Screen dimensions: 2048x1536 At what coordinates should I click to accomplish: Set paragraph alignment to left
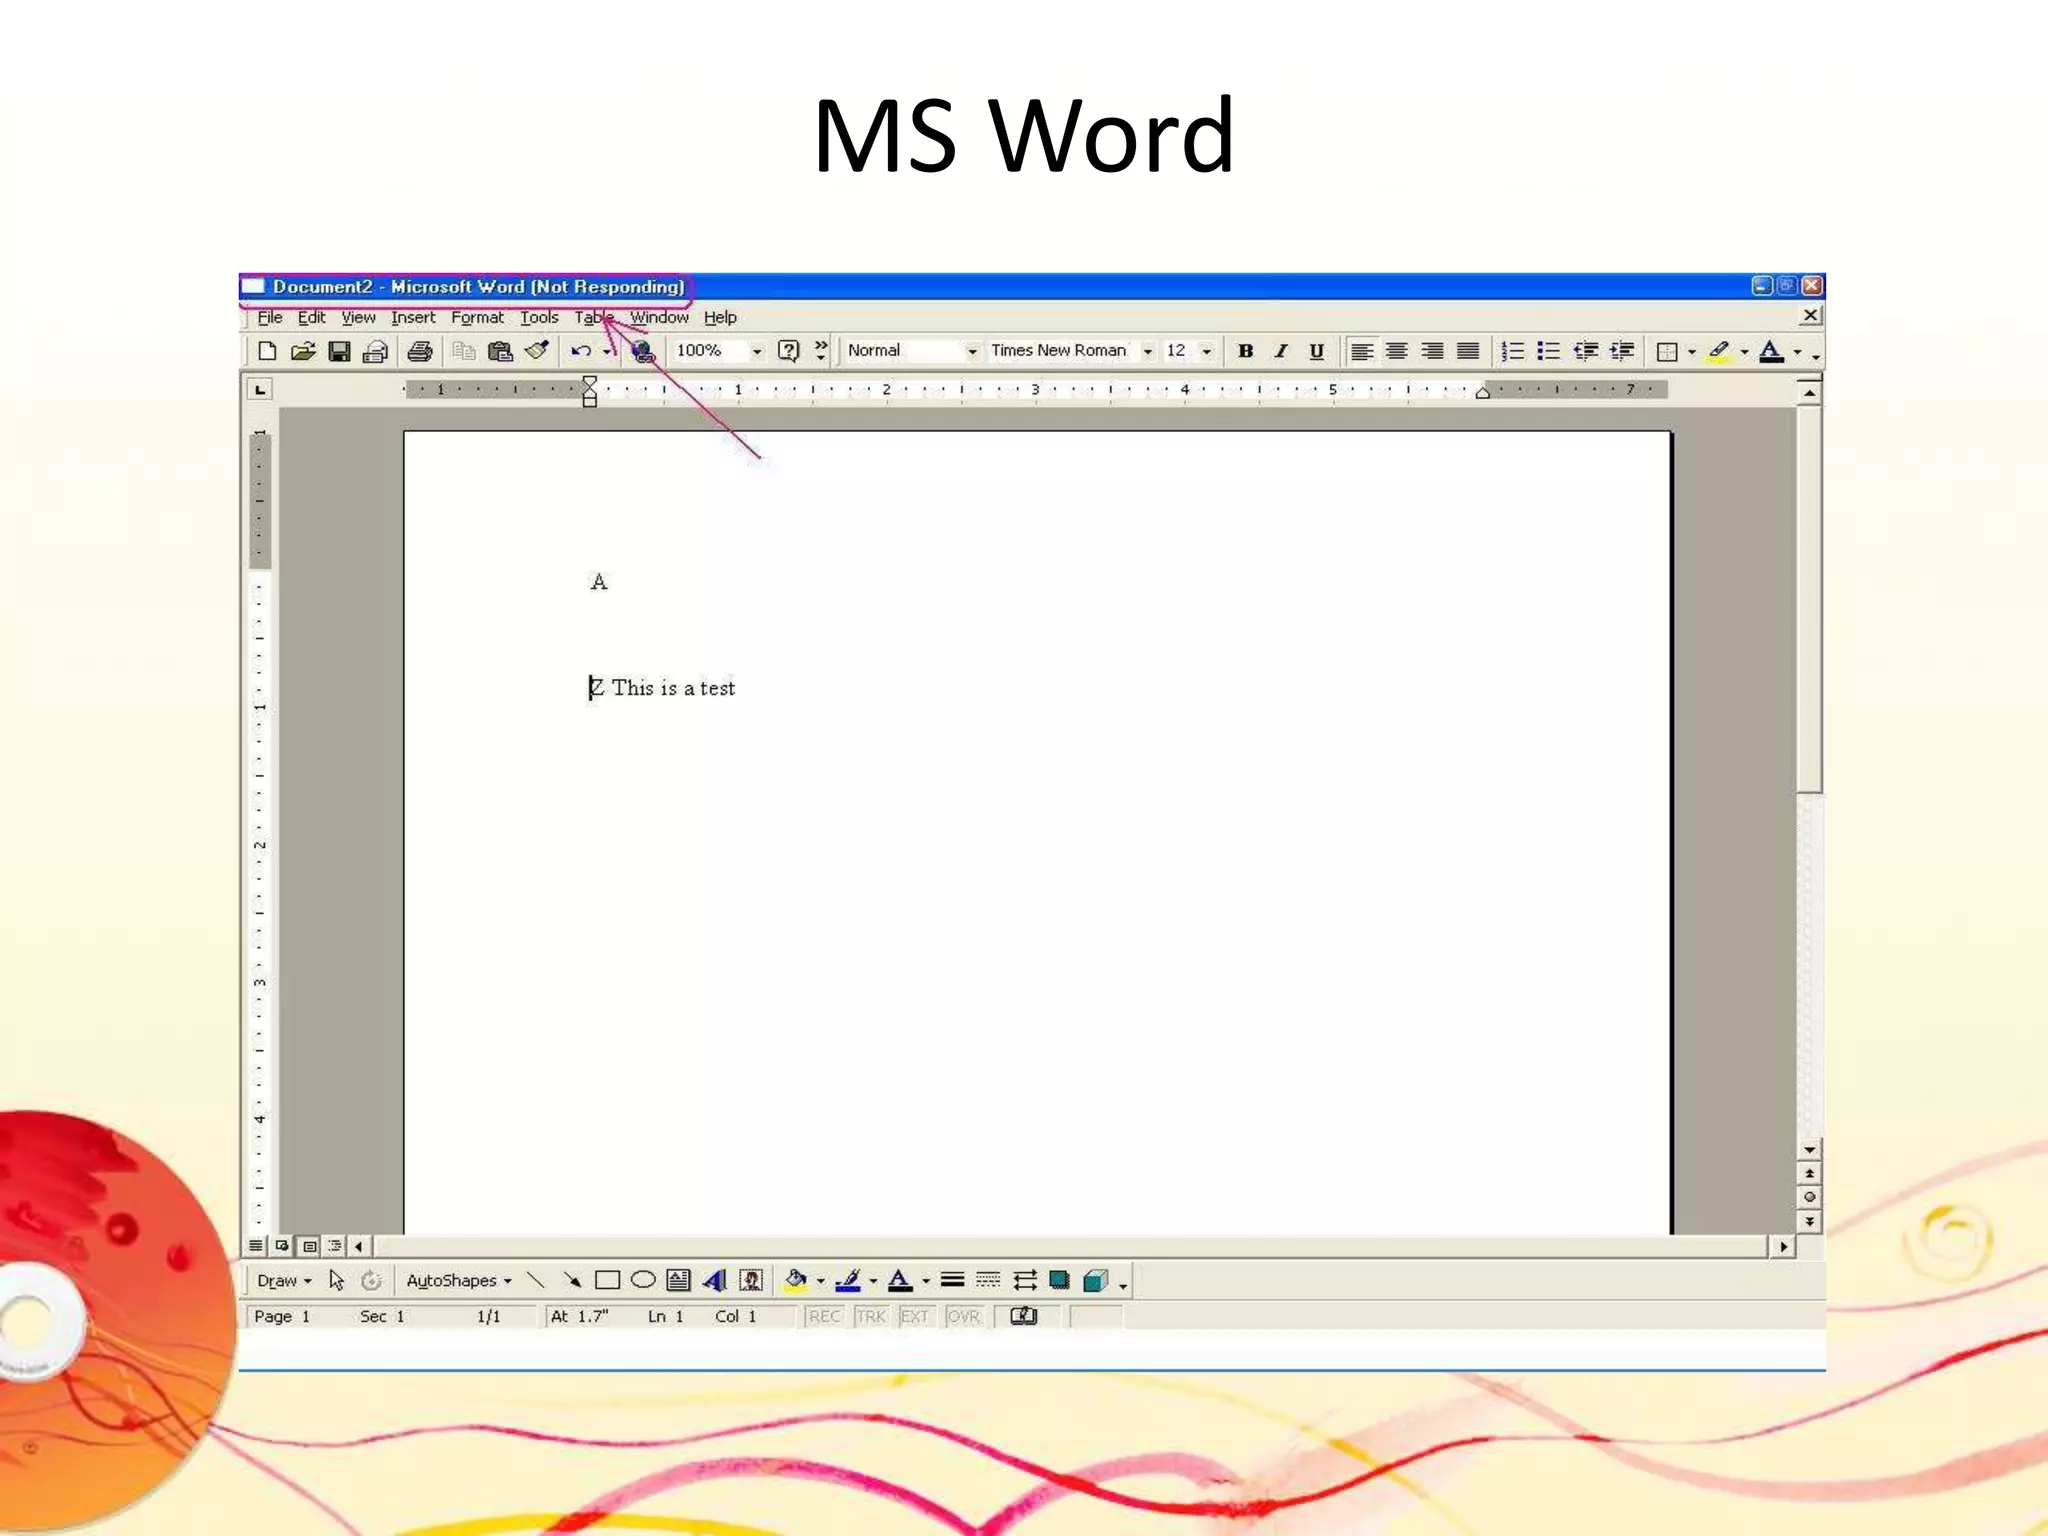pyautogui.click(x=1361, y=351)
